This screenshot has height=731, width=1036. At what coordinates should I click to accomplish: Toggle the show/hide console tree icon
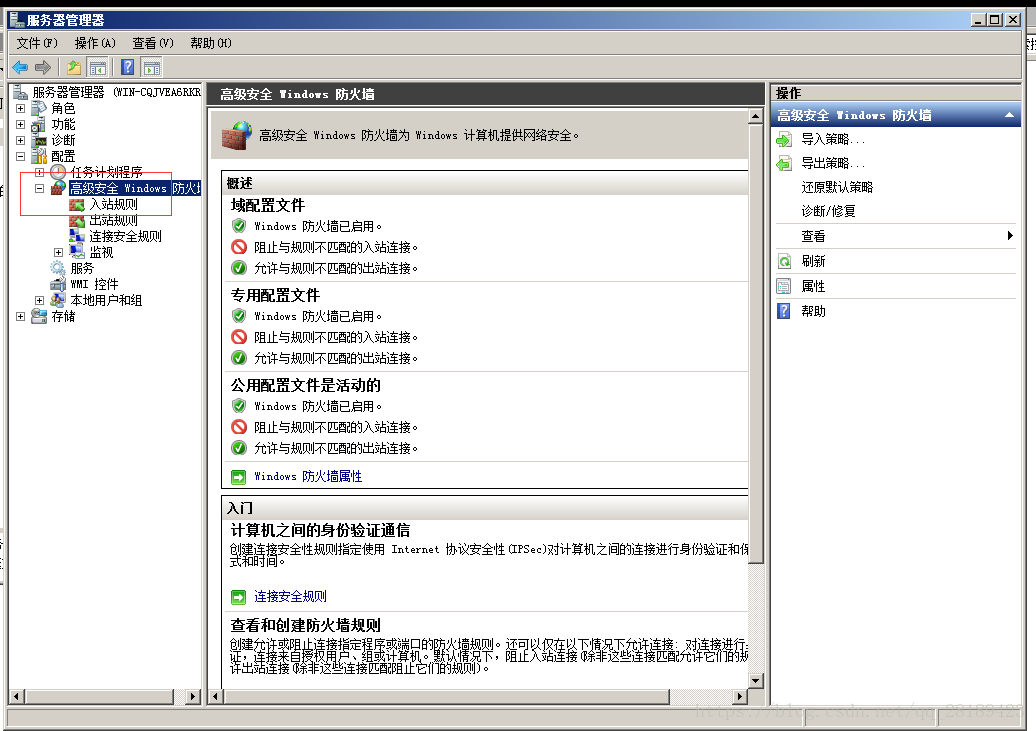[x=98, y=67]
